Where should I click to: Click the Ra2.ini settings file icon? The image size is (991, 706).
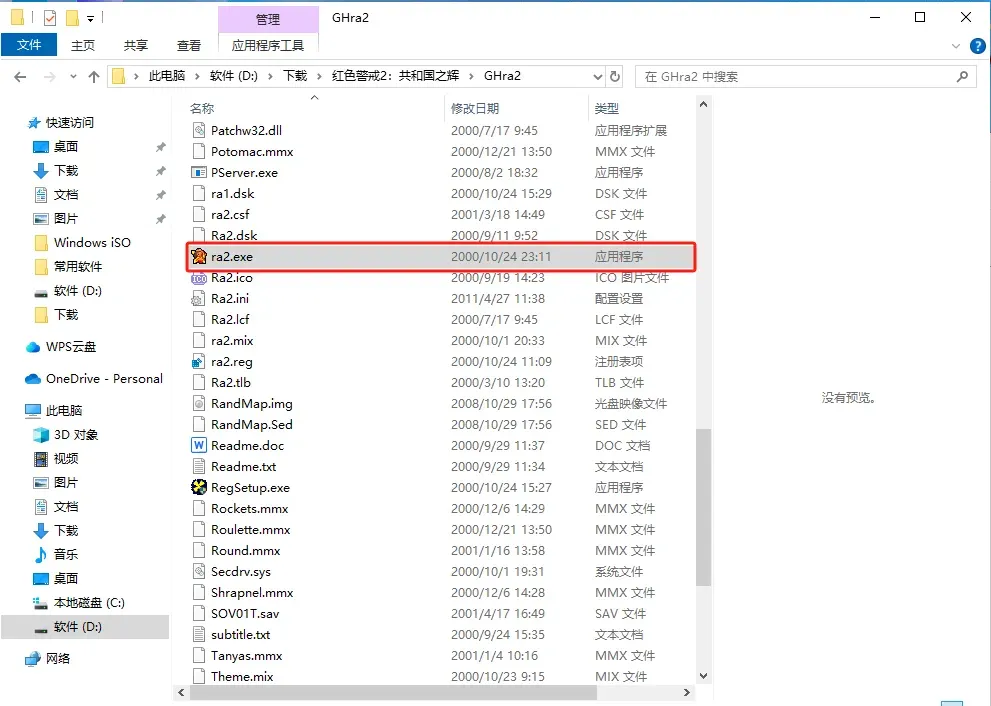coord(199,298)
